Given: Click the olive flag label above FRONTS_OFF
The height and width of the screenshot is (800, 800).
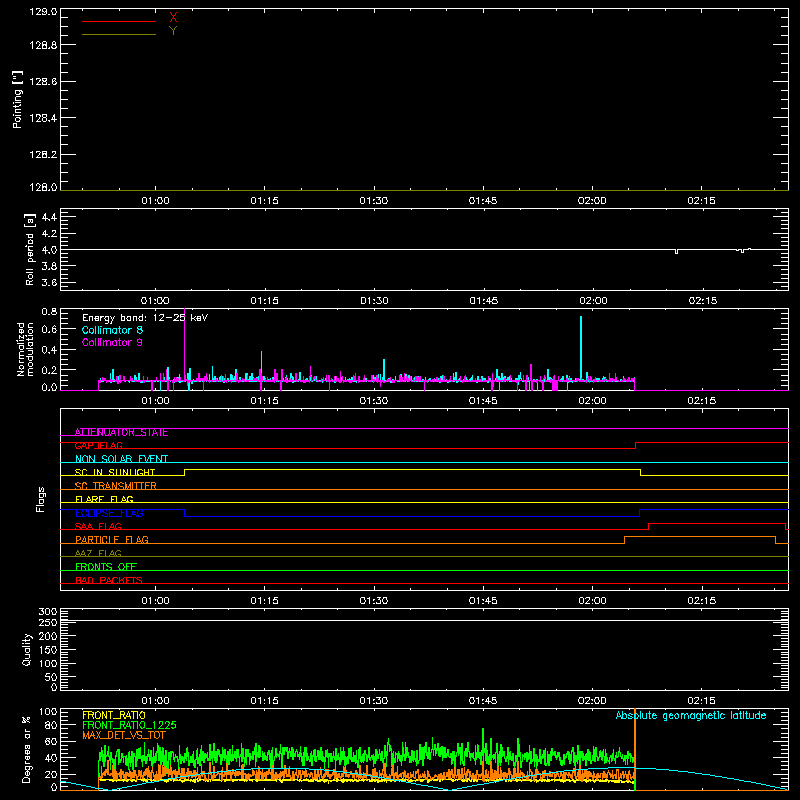Looking at the screenshot, I should (98, 554).
